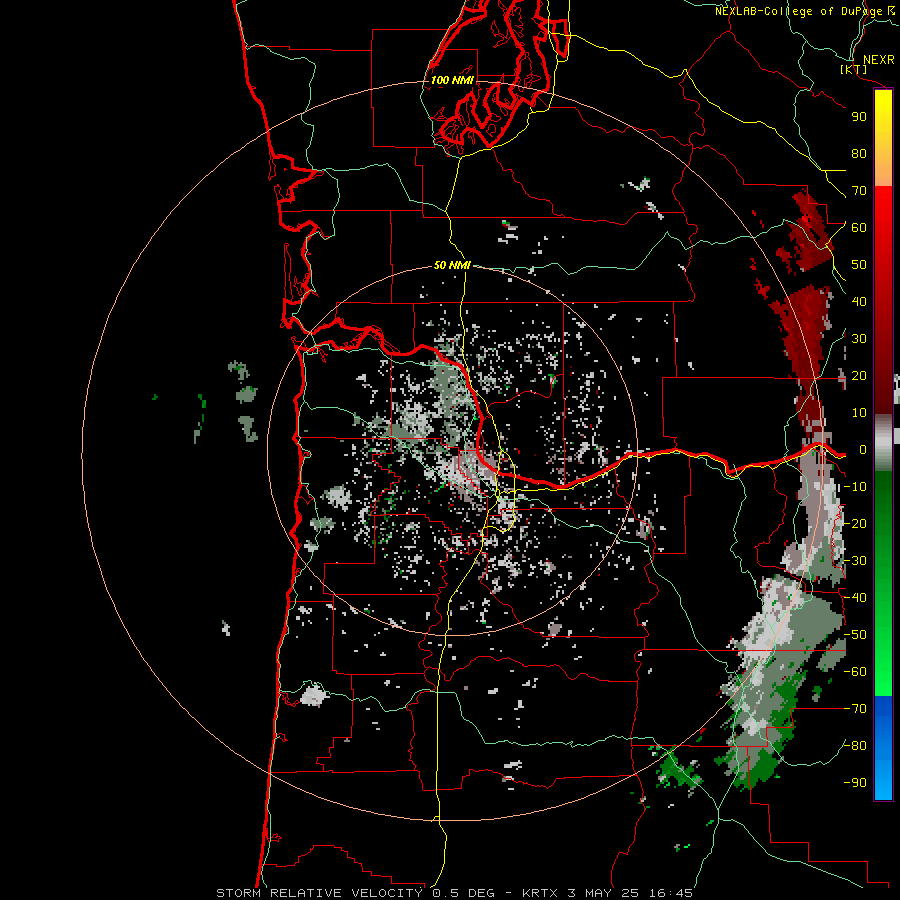Screen dimensions: 900x900
Task: Select the 50 value on velocity scale
Action: click(859, 265)
